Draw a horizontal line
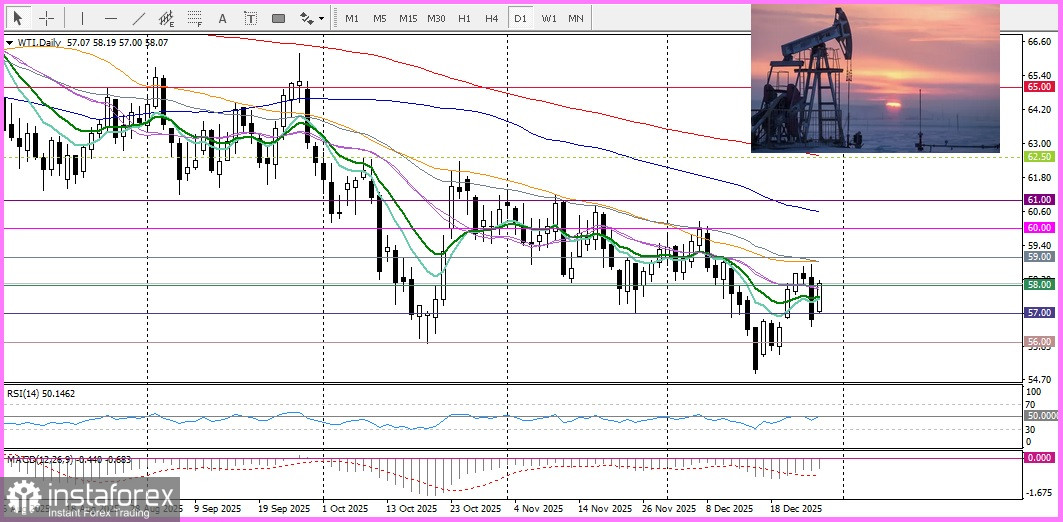The image size is (1063, 522). click(111, 18)
